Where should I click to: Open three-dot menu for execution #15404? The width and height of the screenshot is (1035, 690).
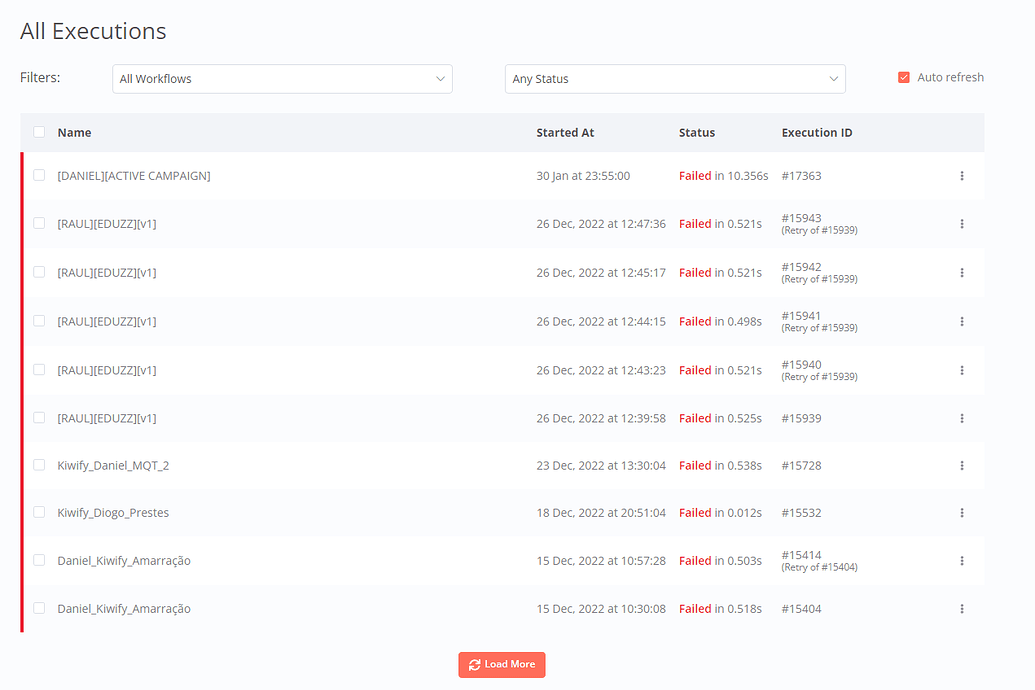(x=961, y=609)
